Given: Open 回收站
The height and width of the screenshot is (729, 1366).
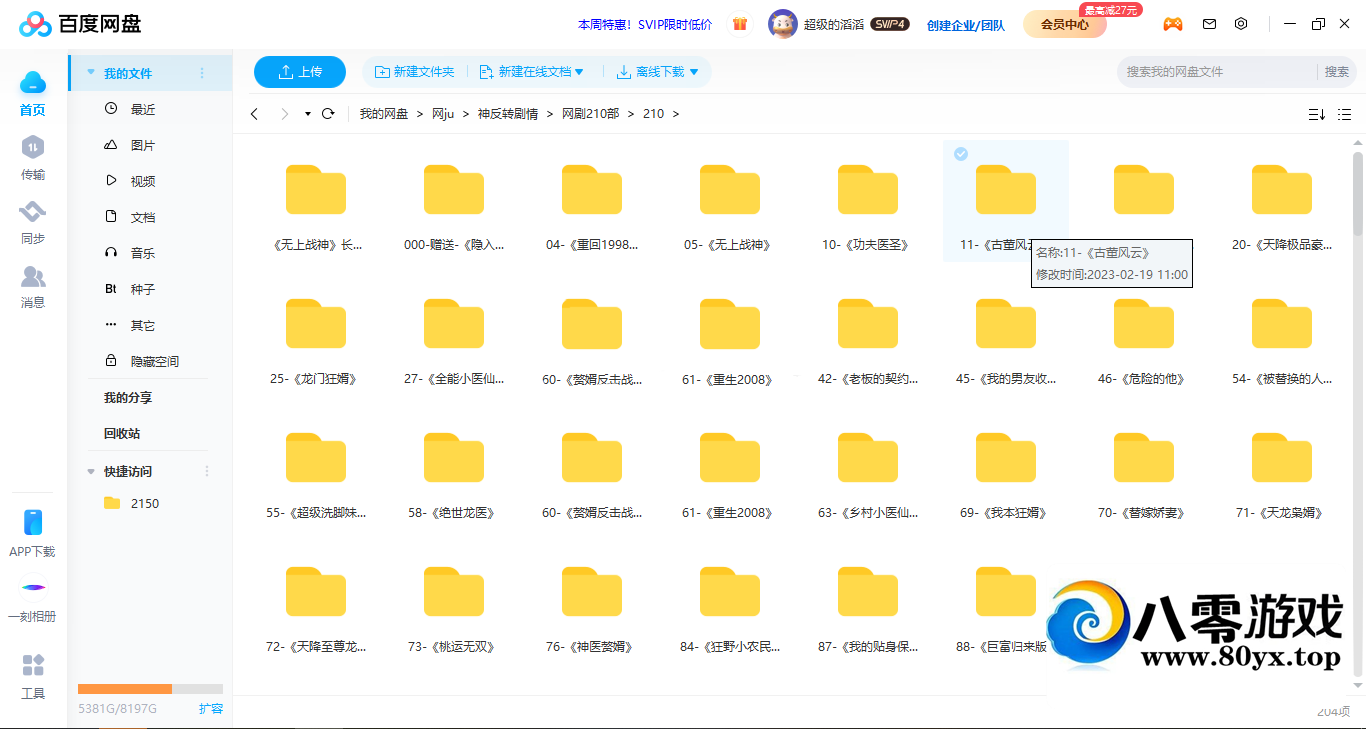Looking at the screenshot, I should point(122,434).
